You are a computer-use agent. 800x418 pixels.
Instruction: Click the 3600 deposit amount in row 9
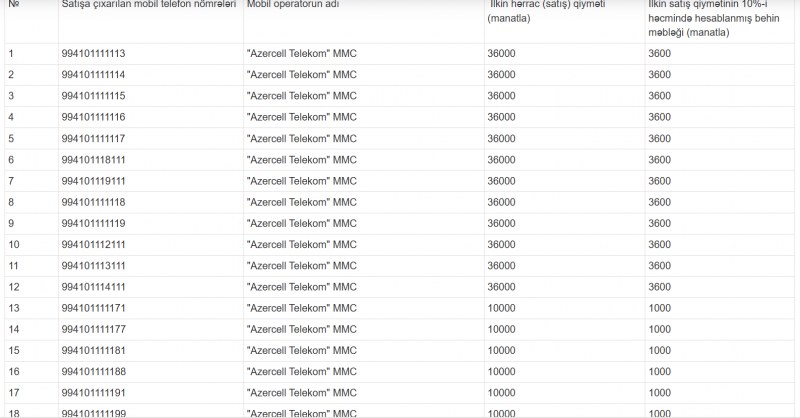659,224
